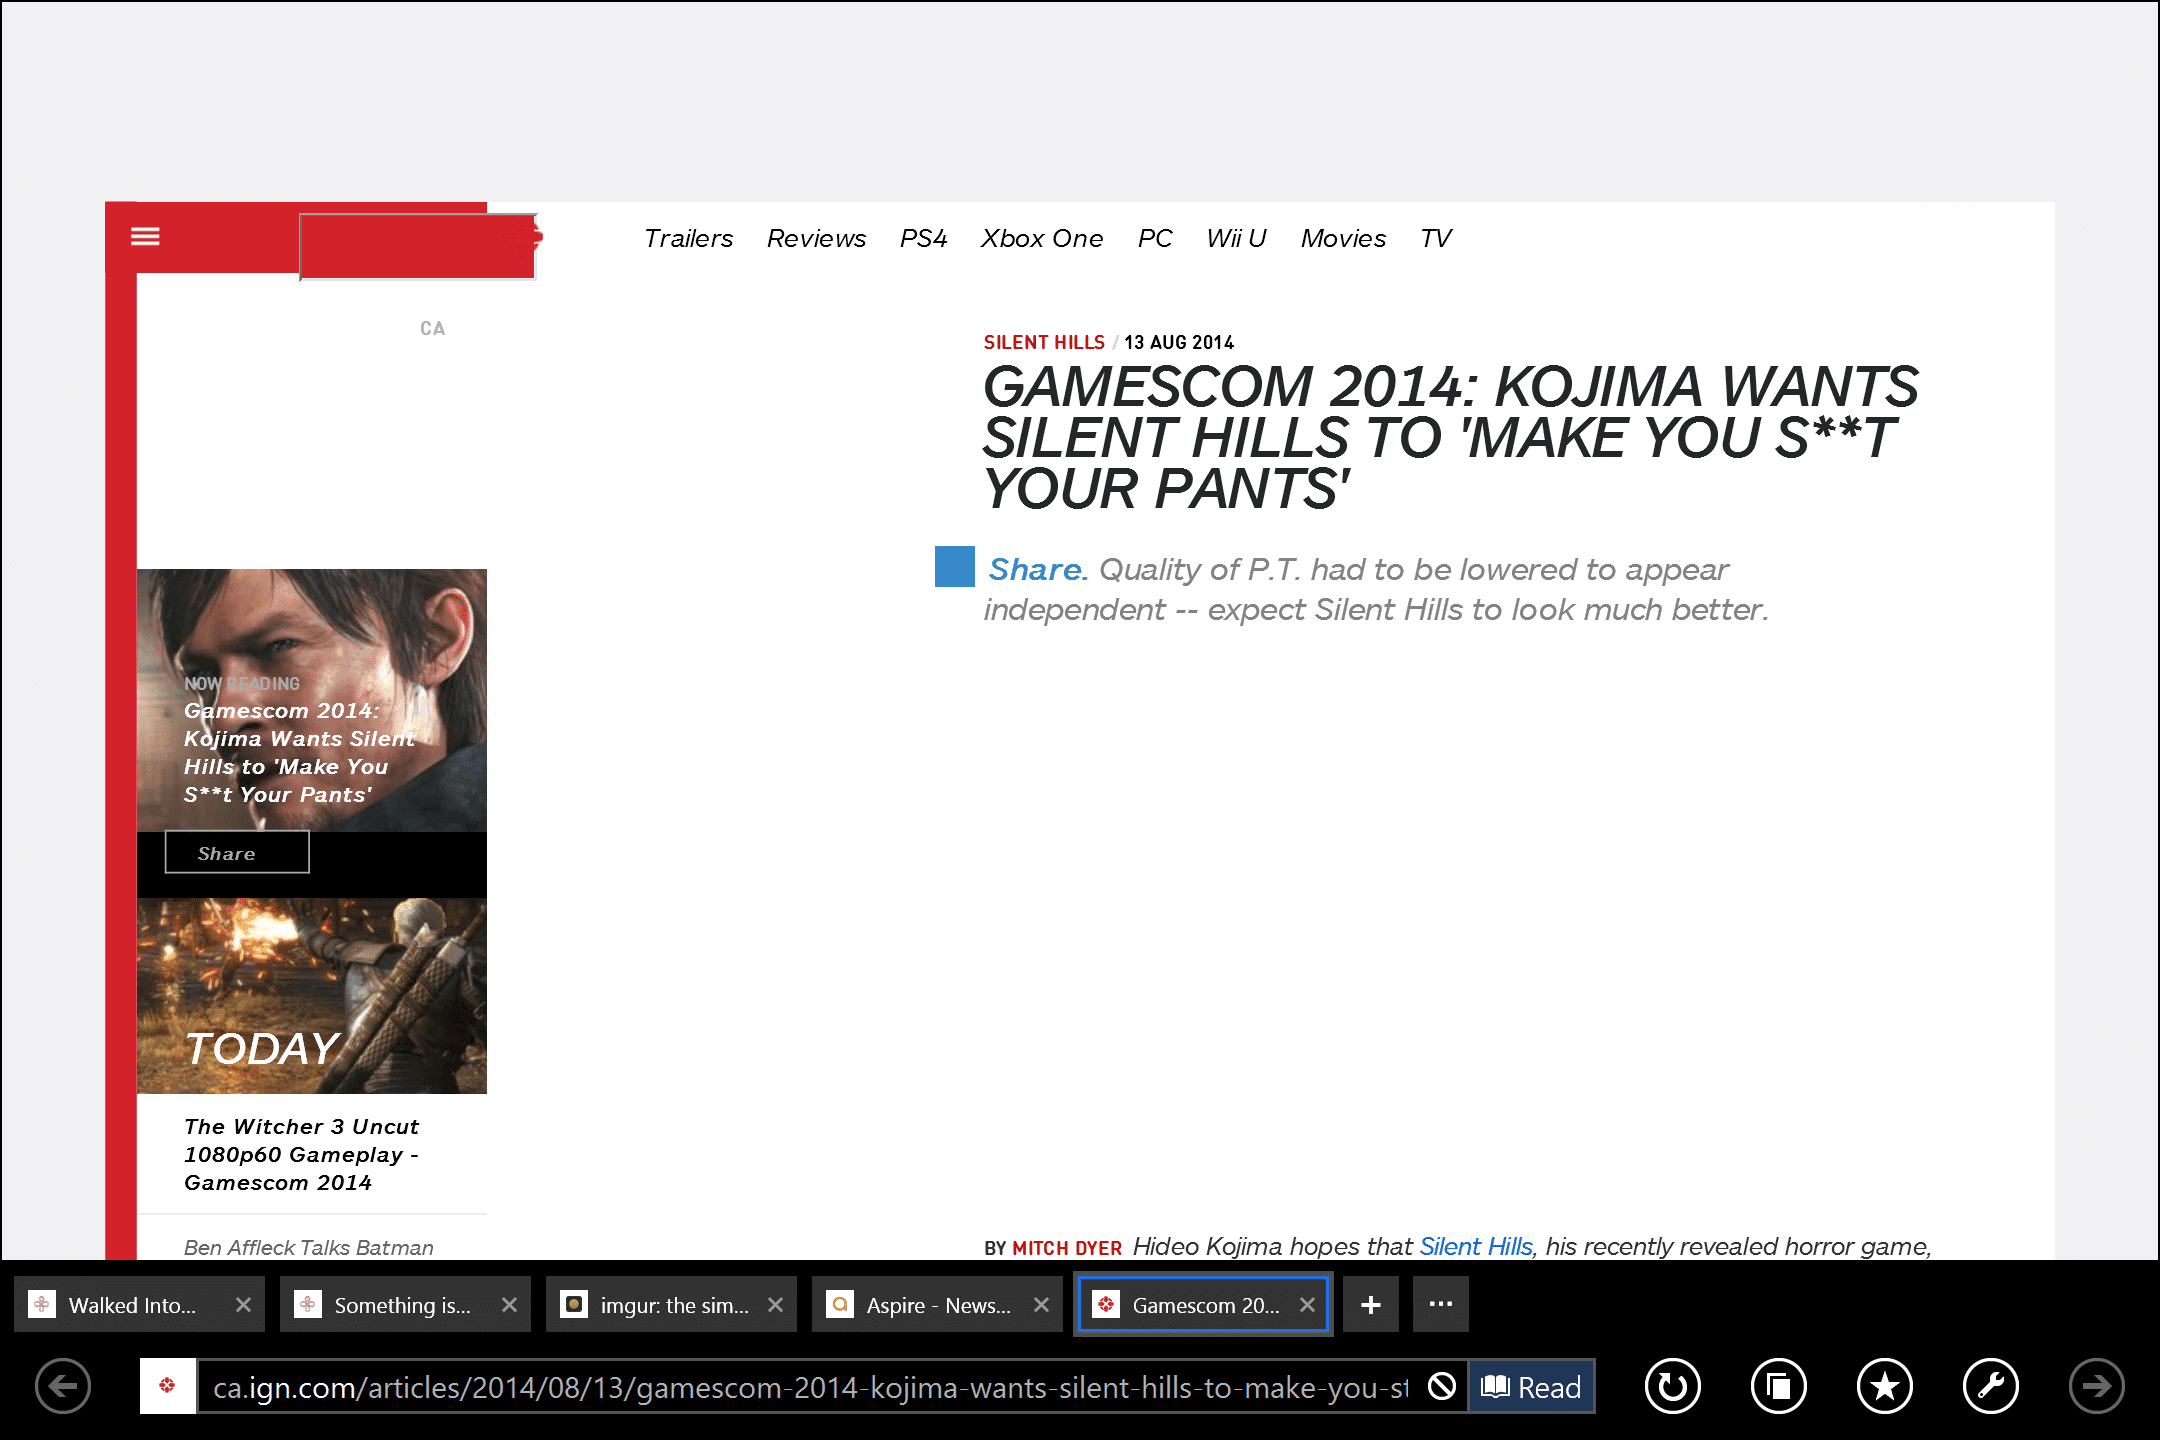
Task: Open a new tab with plus button
Action: click(x=1371, y=1304)
